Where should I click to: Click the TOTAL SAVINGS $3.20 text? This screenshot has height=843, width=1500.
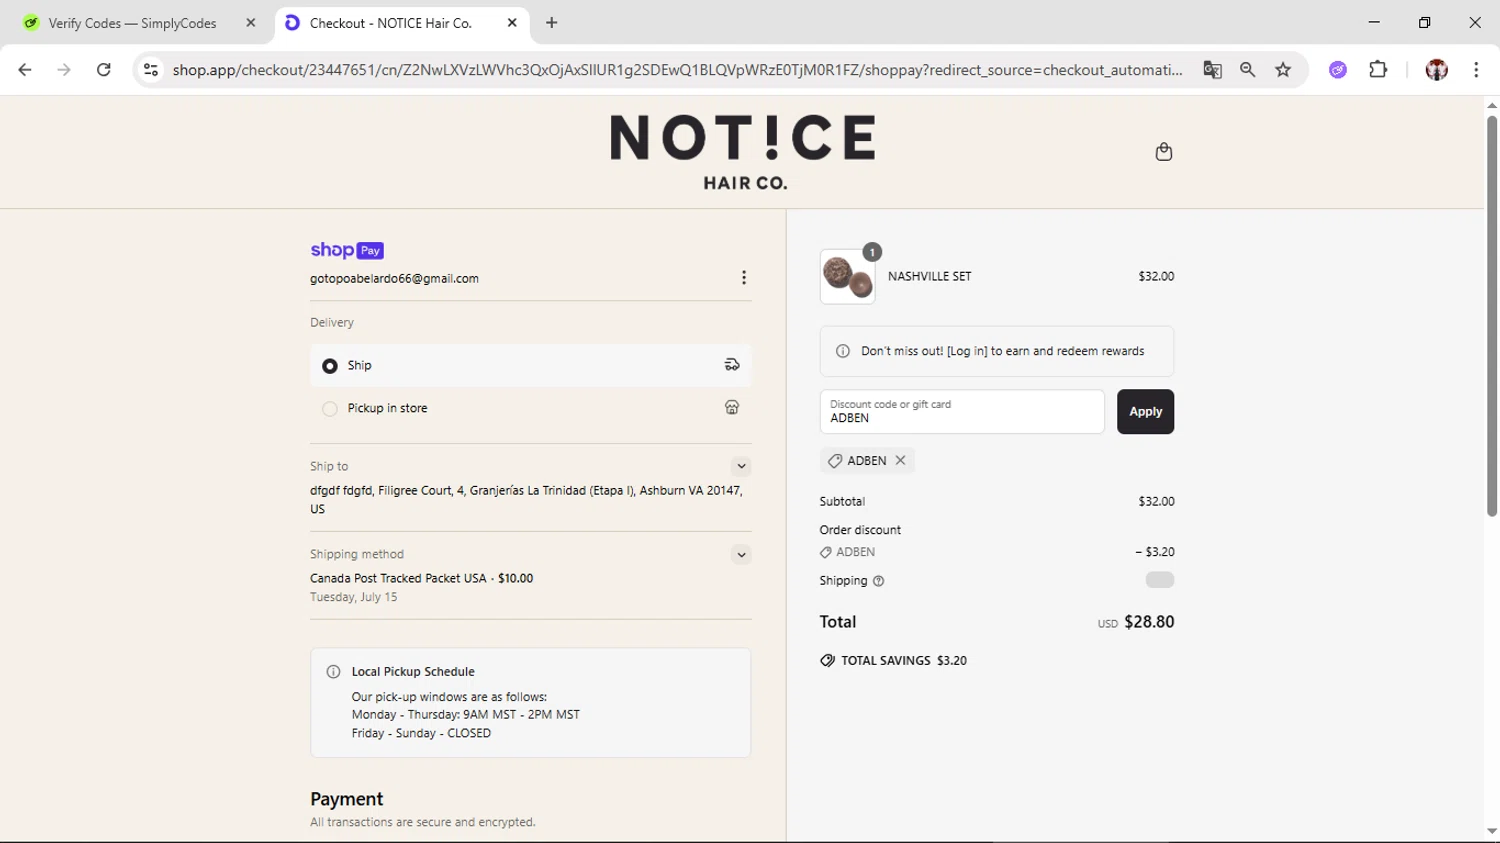(x=904, y=661)
